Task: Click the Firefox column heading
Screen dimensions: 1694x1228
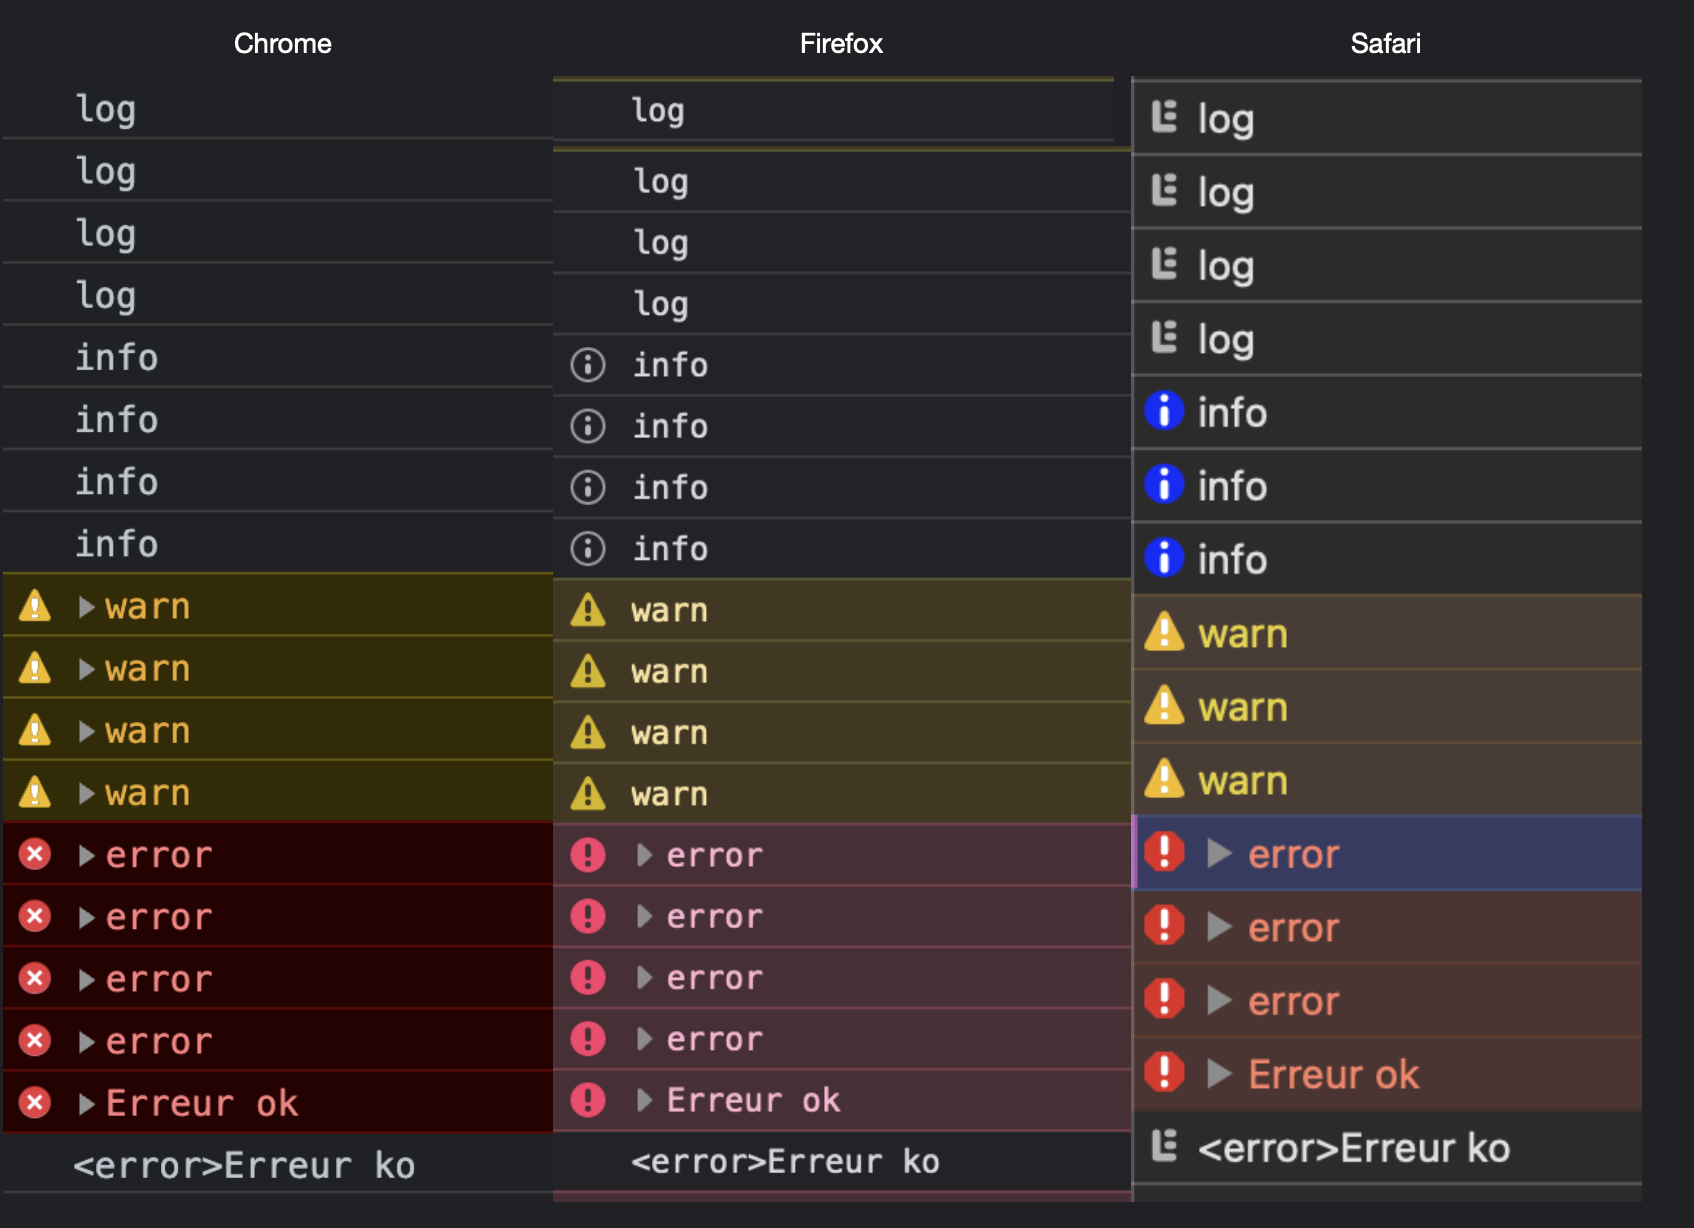Action: [841, 44]
